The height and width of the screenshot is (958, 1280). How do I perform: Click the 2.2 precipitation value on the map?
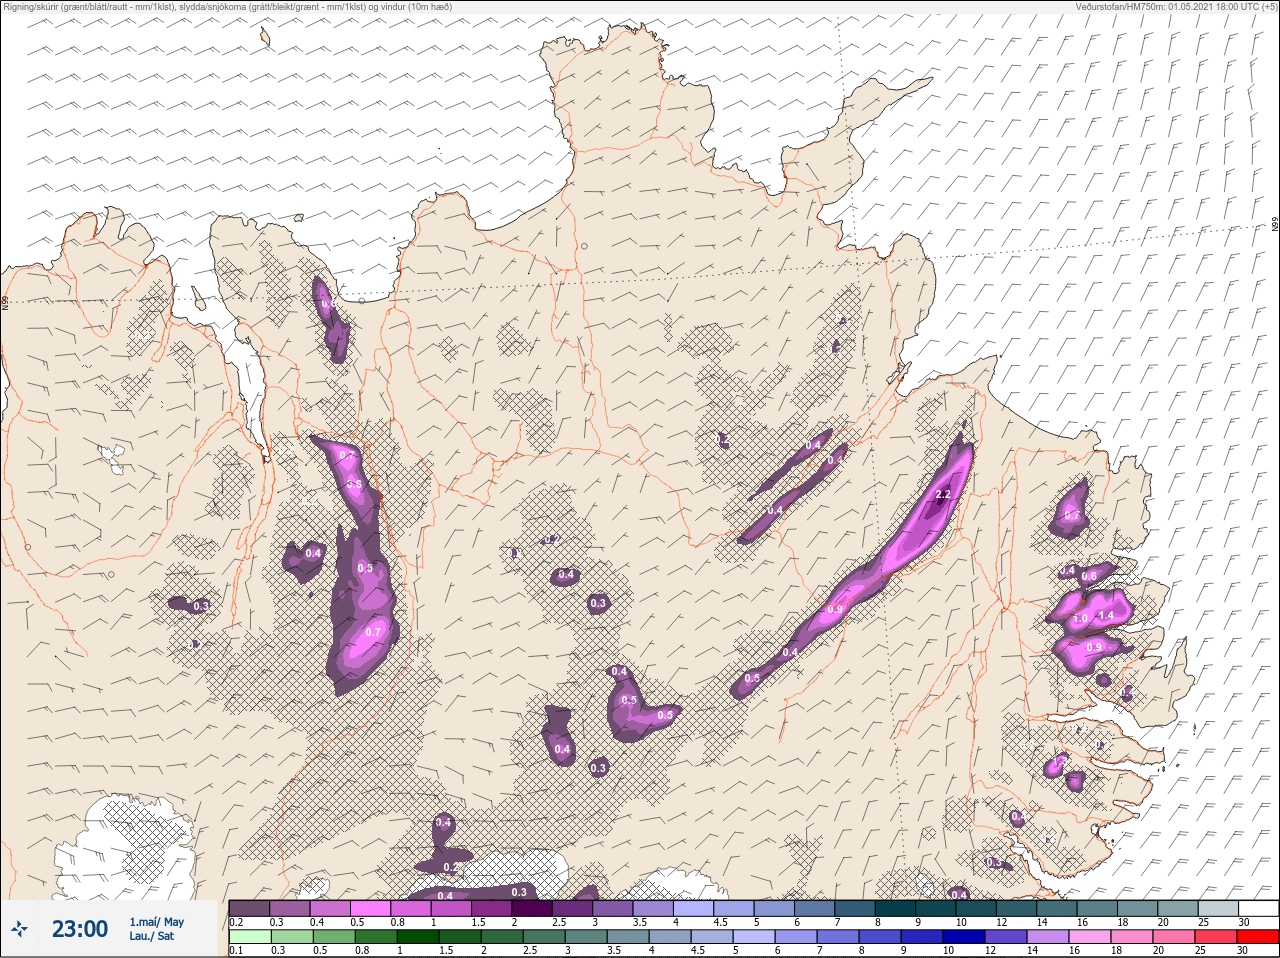click(x=942, y=495)
